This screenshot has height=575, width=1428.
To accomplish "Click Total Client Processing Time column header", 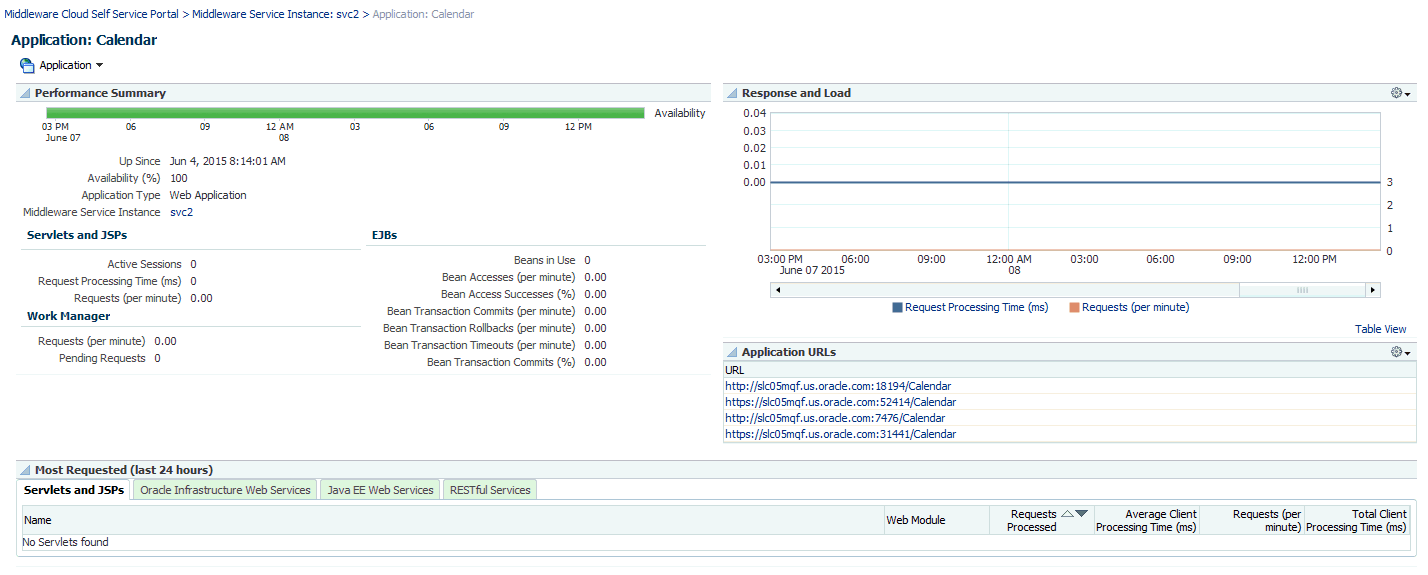I will 1356,520.
